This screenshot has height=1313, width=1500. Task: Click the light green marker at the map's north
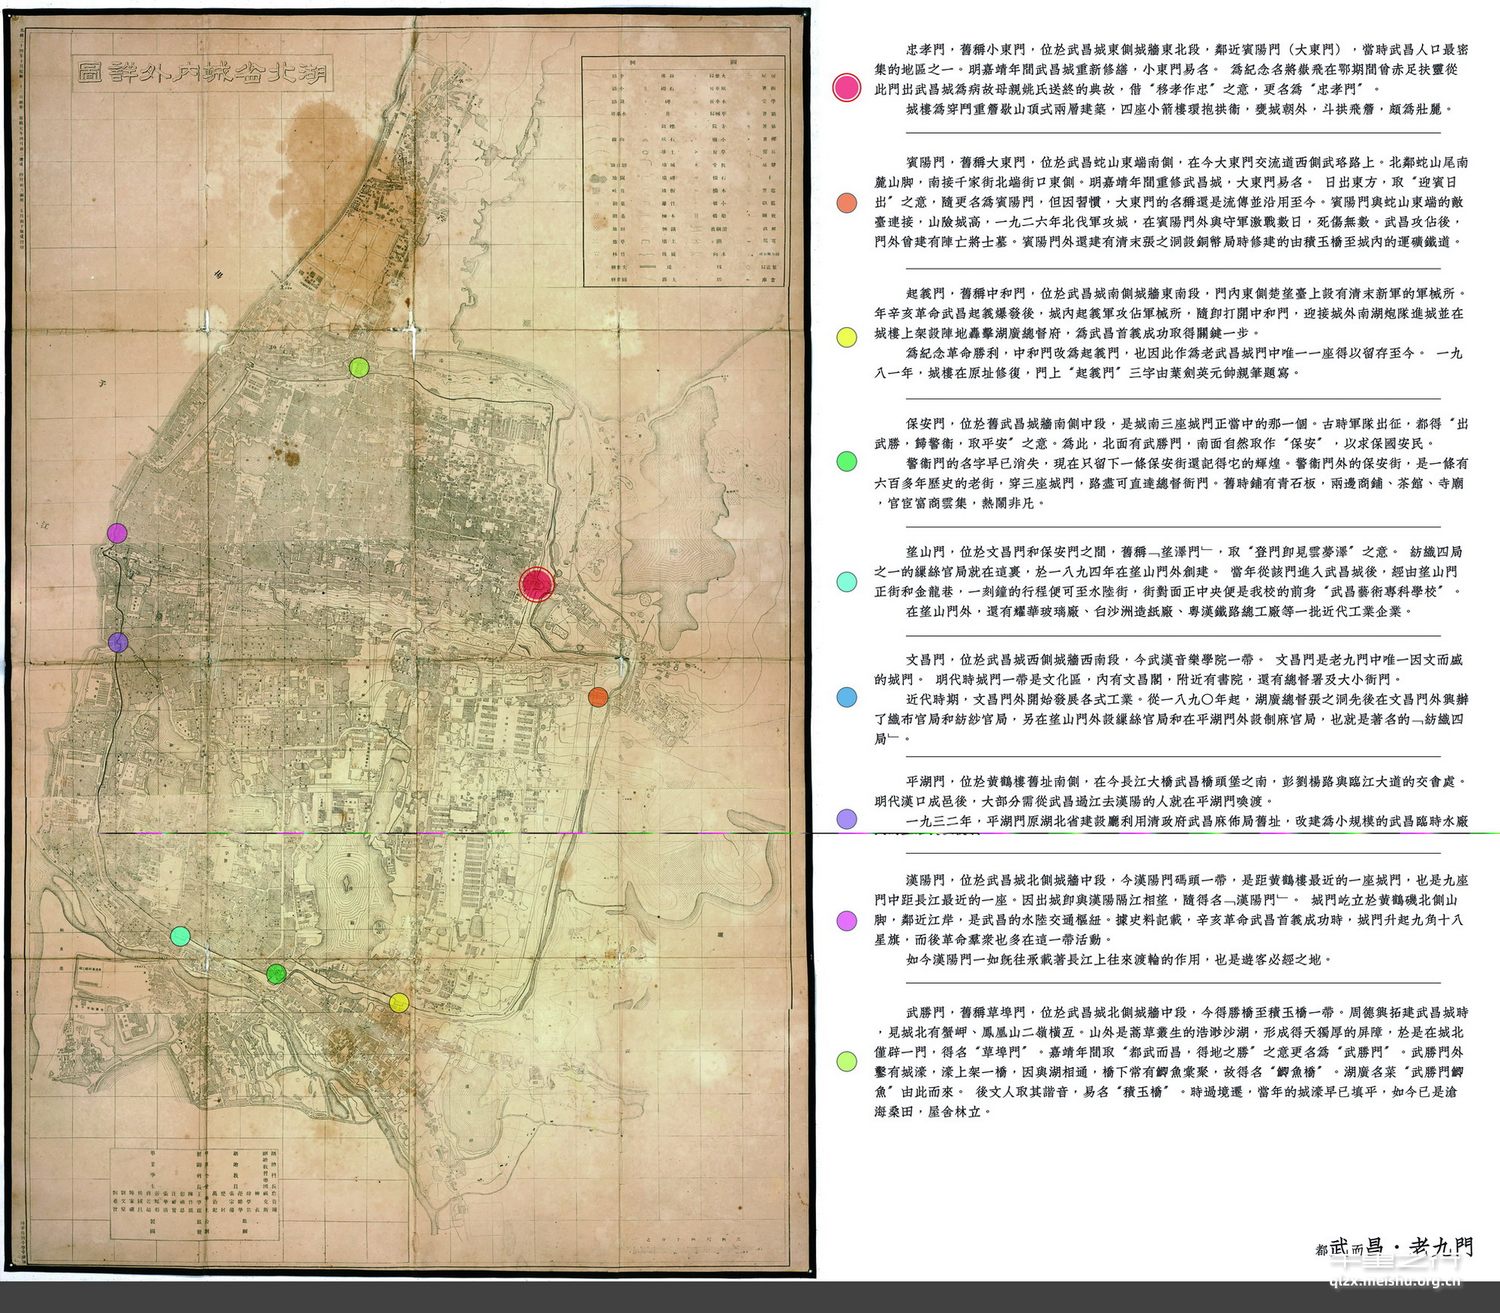359,367
